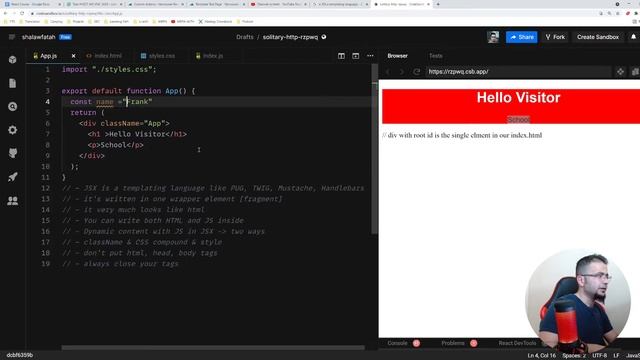Image resolution: width=640 pixels, height=360 pixels.
Task: Open the notifications bell icon
Action: click(x=633, y=37)
